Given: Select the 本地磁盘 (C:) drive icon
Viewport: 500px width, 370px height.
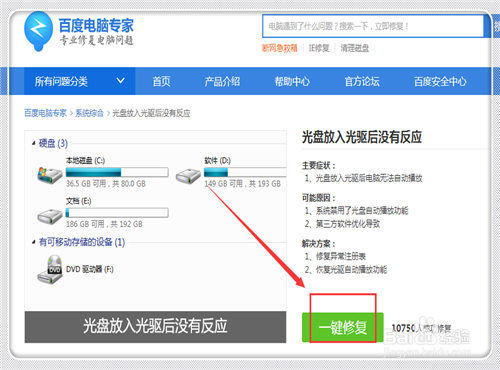Looking at the screenshot, I should [50, 175].
